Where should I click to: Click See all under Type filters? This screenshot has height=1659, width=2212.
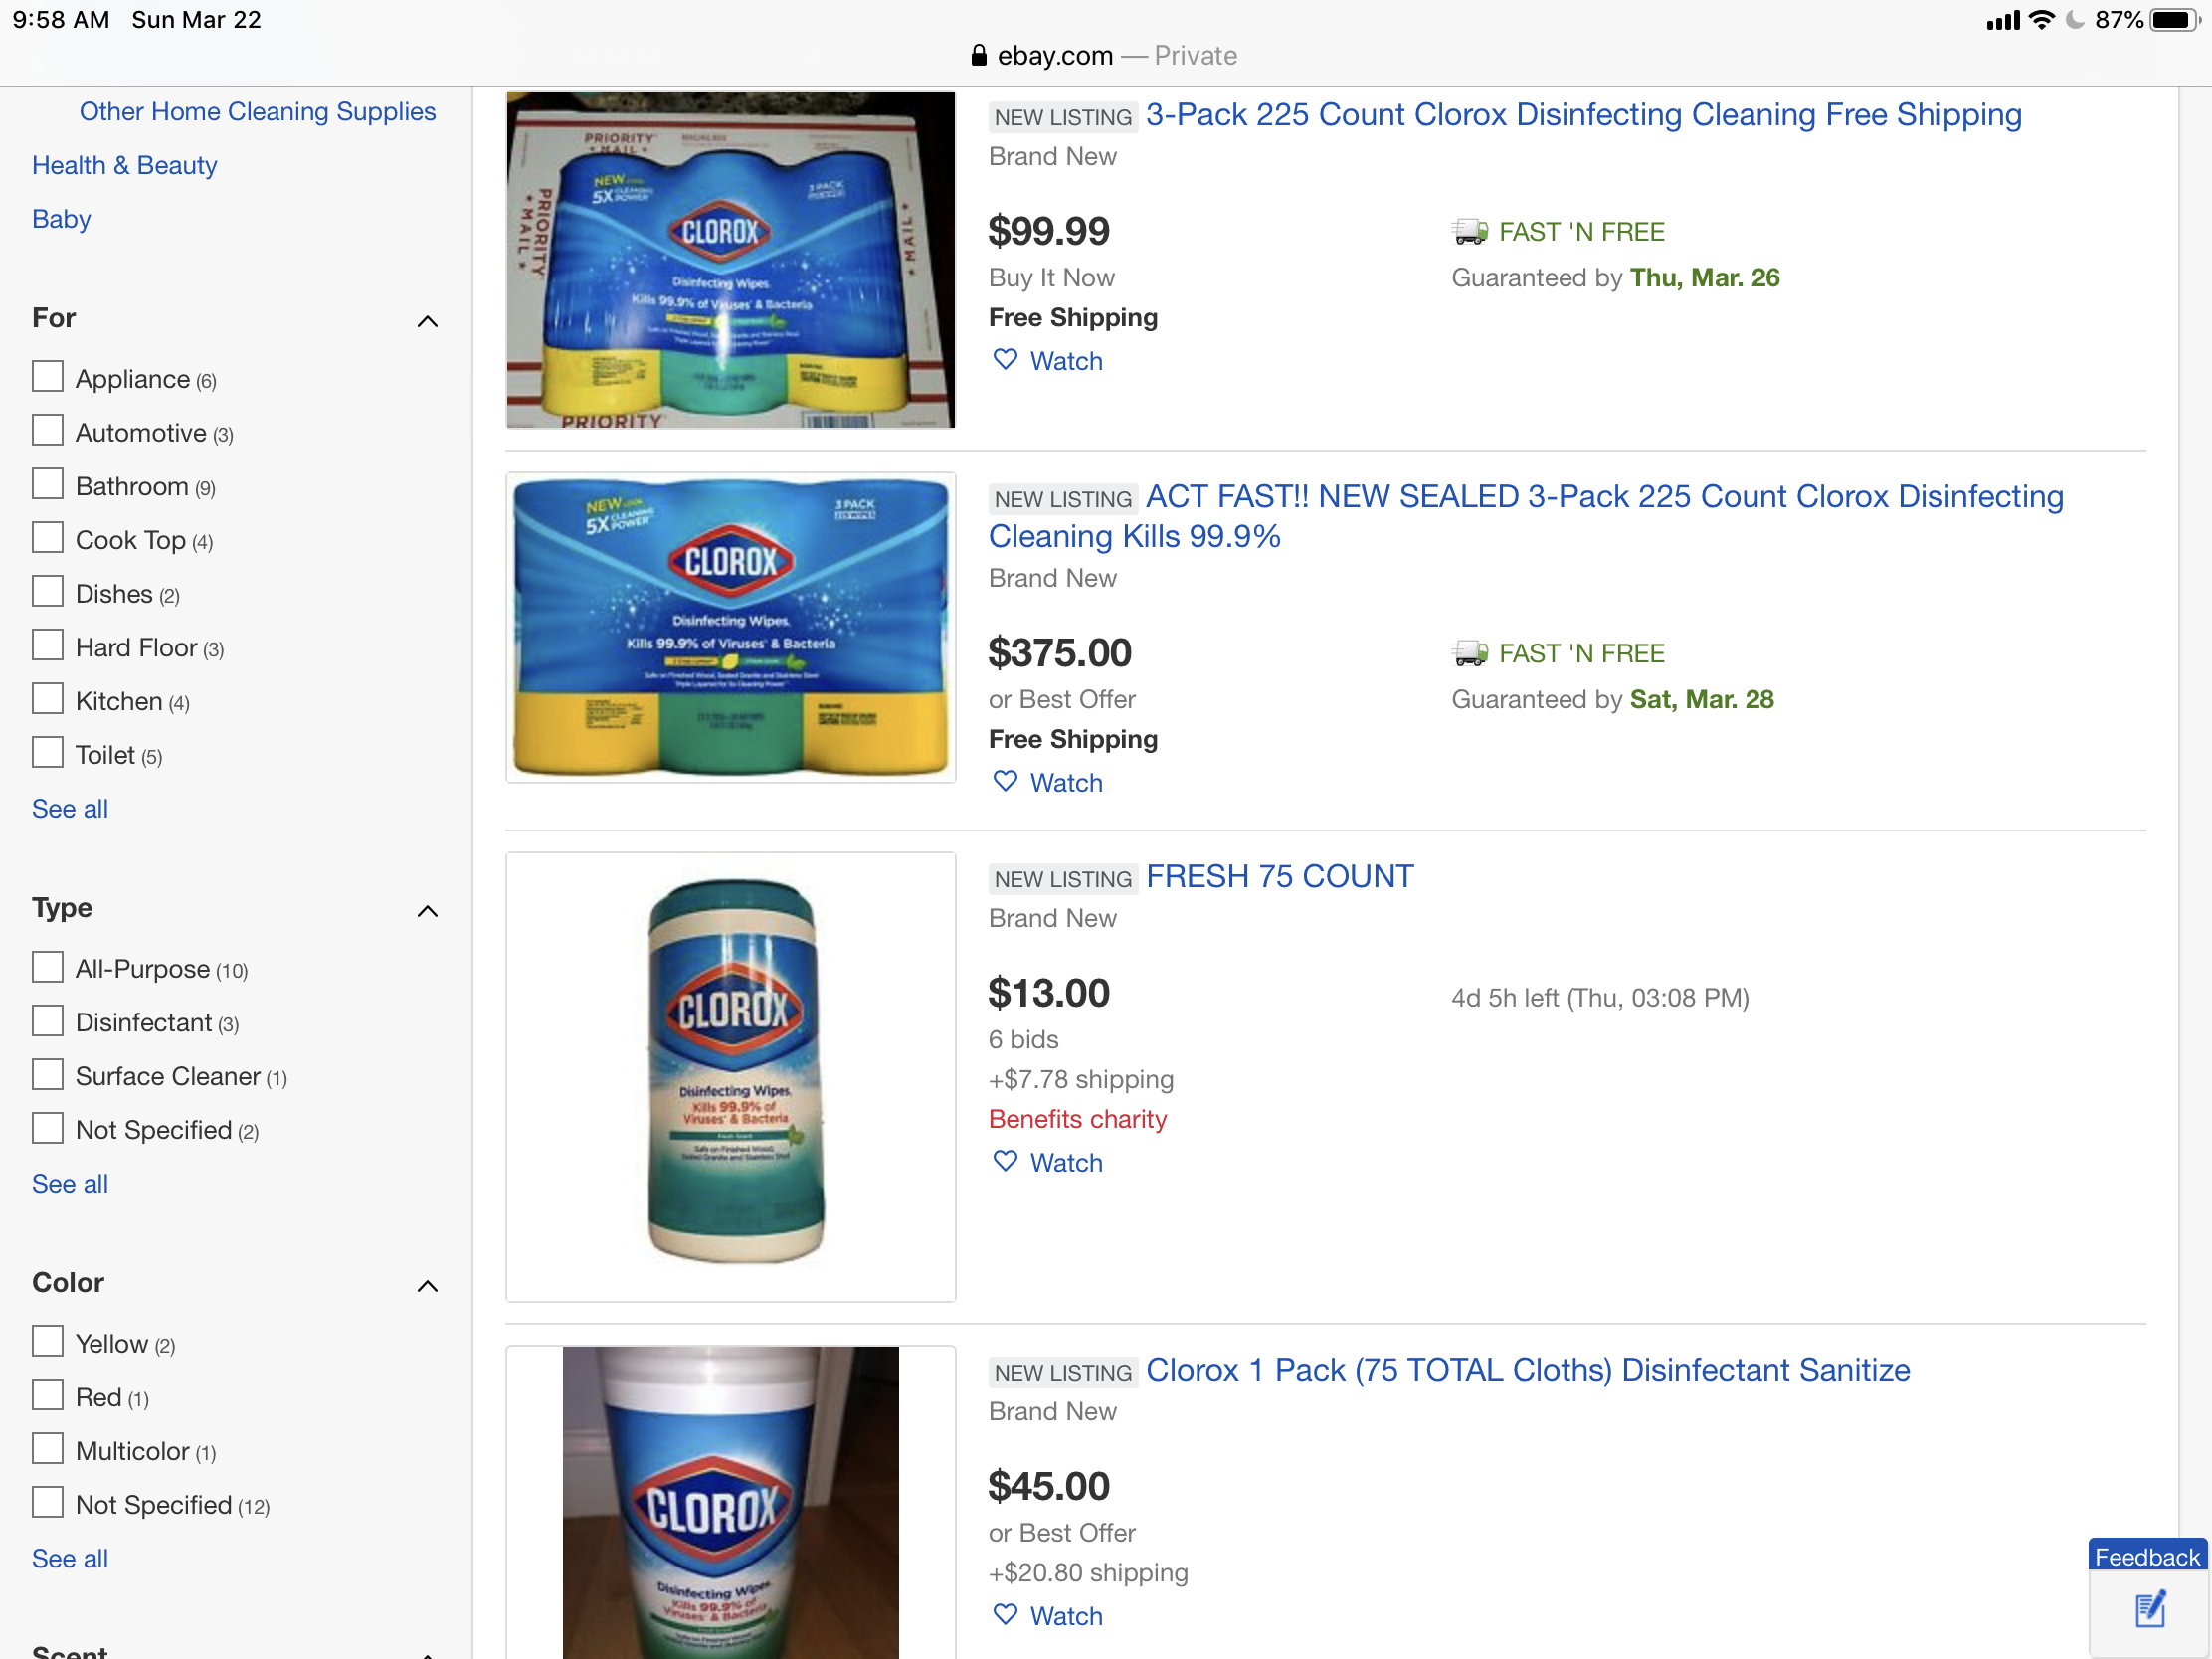(70, 1184)
